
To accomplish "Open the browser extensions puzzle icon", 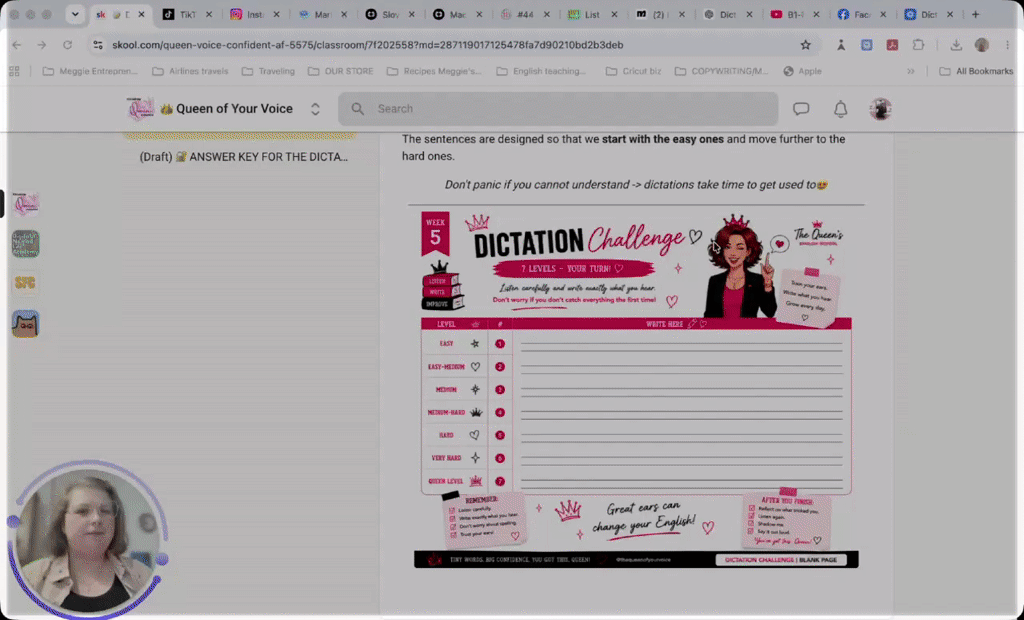I will (x=918, y=44).
